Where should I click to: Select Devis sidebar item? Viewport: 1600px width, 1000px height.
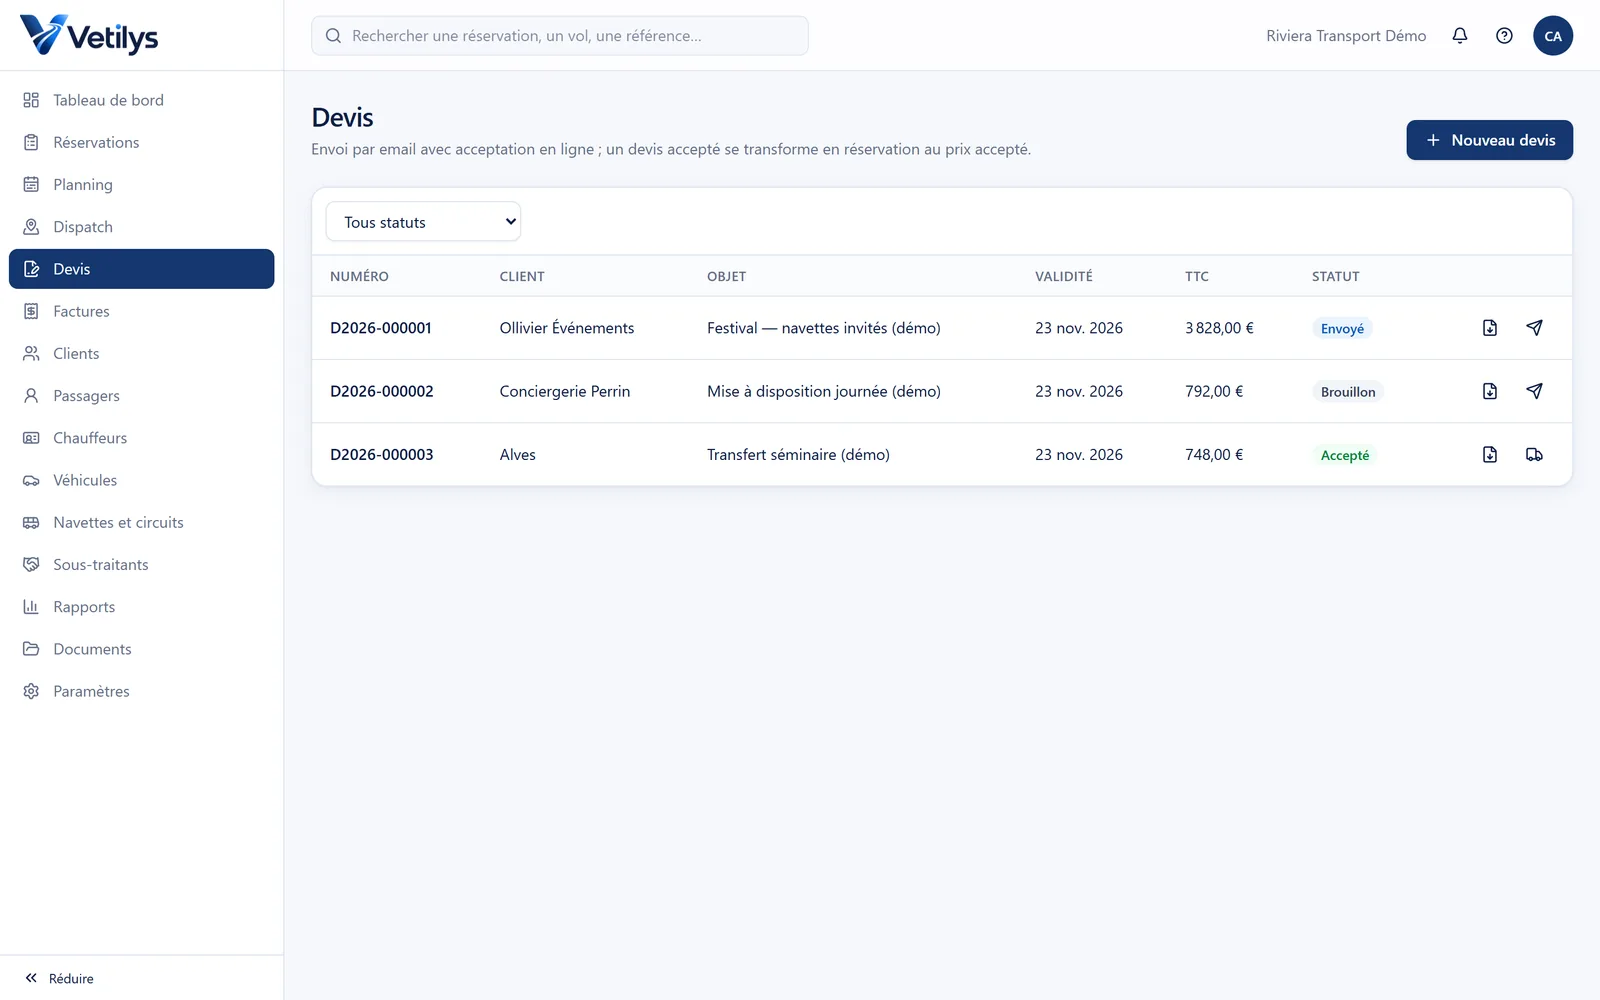tap(141, 269)
